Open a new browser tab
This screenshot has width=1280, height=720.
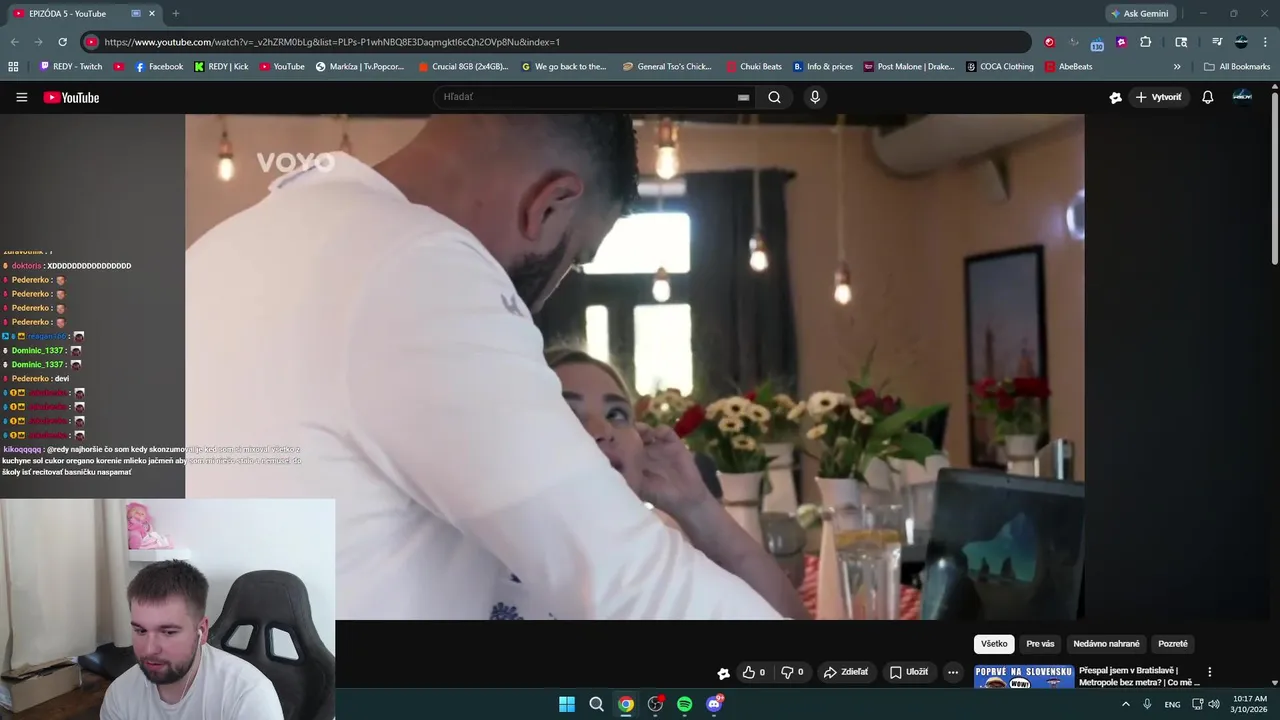coord(176,13)
